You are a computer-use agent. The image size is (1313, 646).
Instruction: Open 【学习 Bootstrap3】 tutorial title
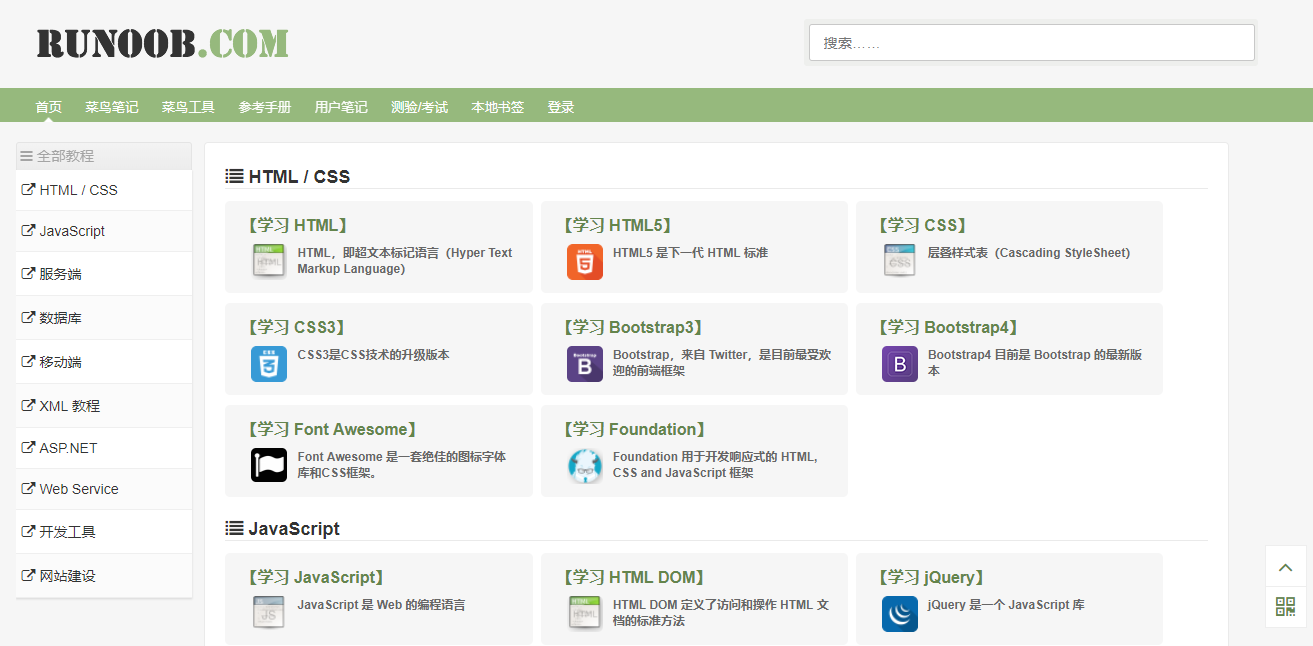coord(633,328)
